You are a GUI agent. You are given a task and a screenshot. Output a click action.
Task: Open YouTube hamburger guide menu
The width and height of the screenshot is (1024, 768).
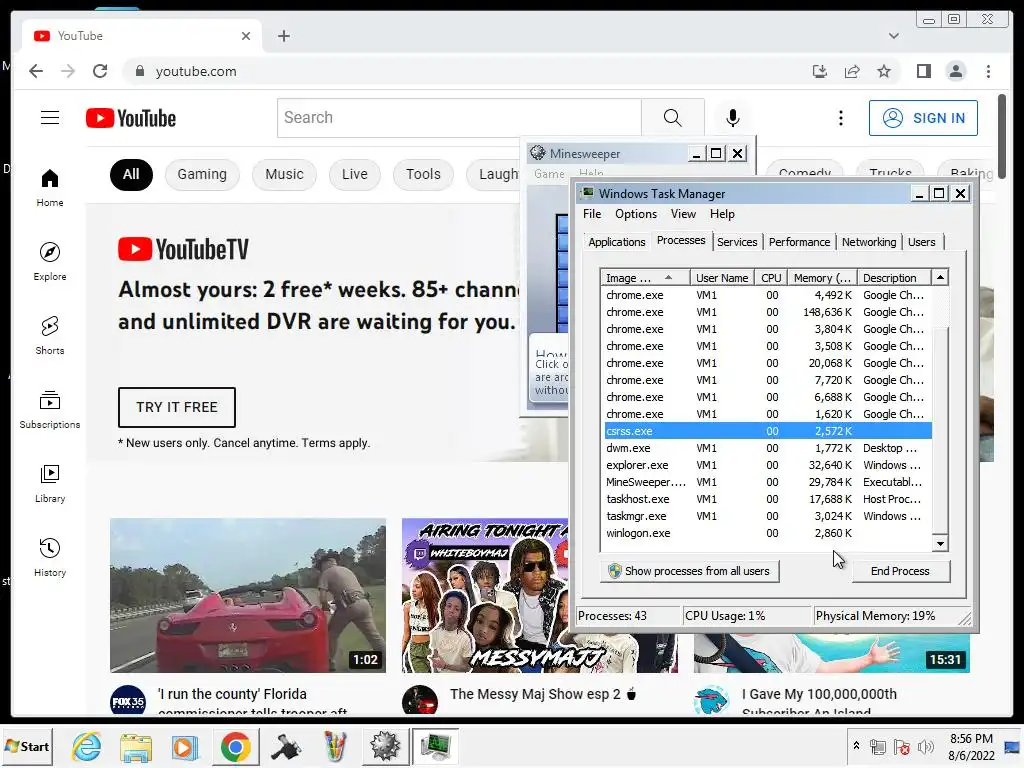pyautogui.click(x=50, y=118)
